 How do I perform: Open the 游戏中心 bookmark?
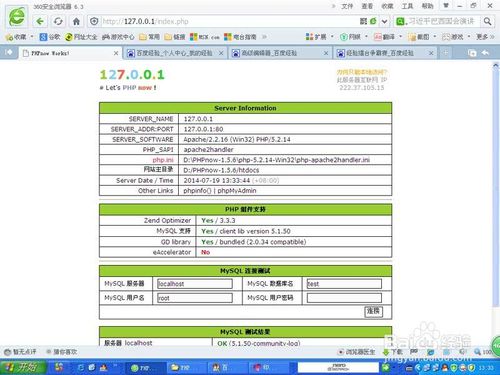coord(118,37)
